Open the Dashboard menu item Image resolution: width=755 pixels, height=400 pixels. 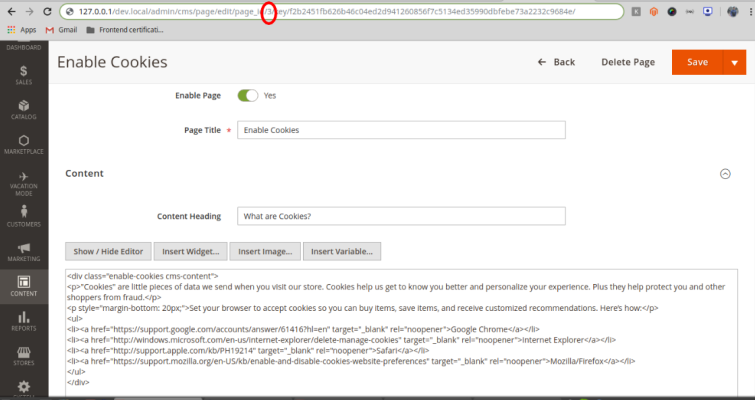tap(23, 47)
